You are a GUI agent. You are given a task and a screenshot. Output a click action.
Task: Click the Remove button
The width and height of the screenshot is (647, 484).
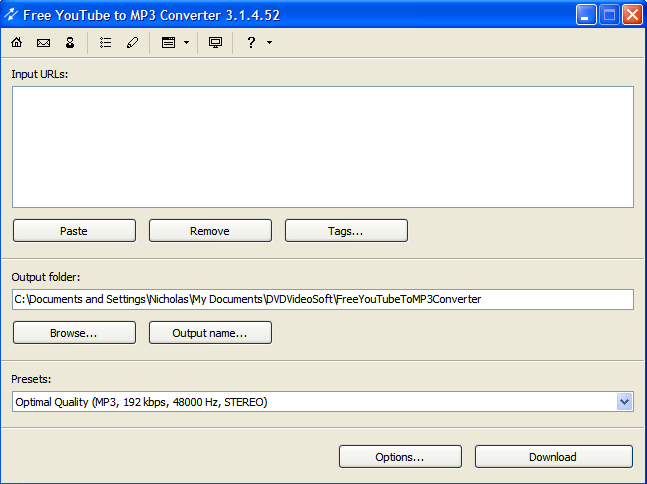[x=210, y=231]
